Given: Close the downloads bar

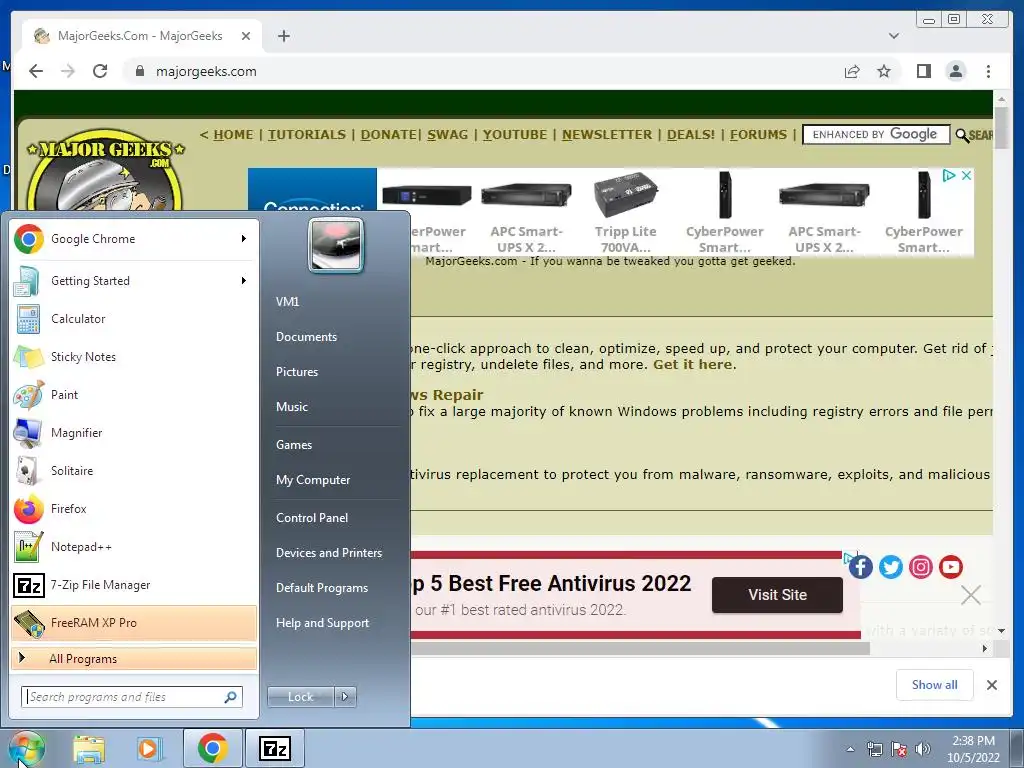Looking at the screenshot, I should coord(991,685).
